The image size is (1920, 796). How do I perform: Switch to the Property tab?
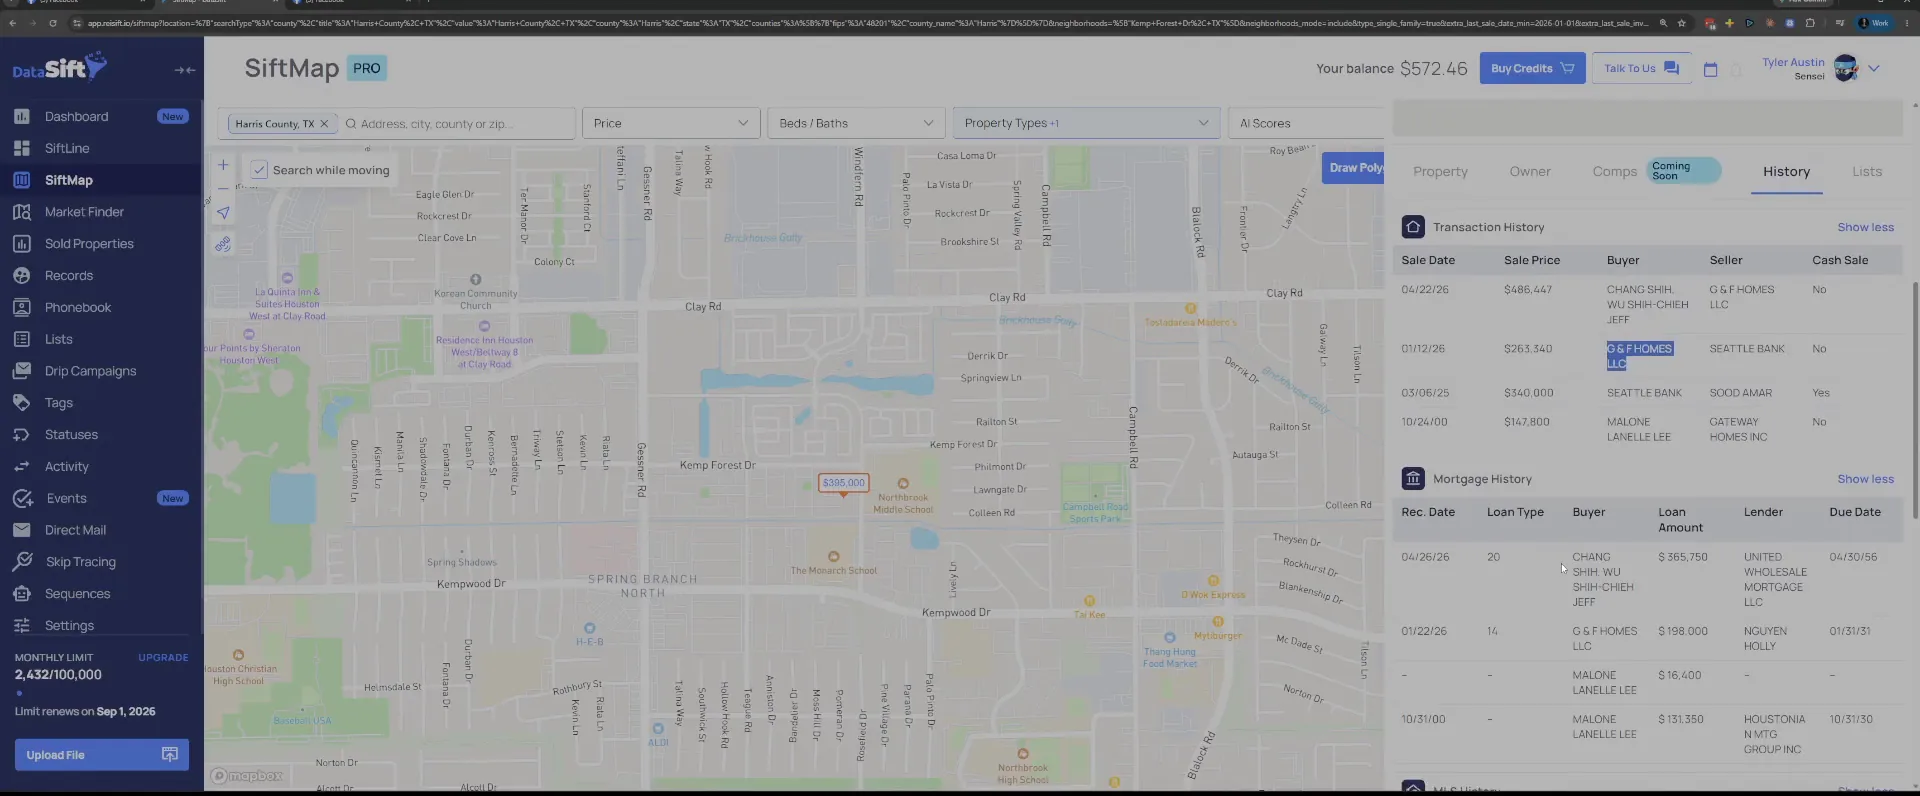coord(1440,172)
